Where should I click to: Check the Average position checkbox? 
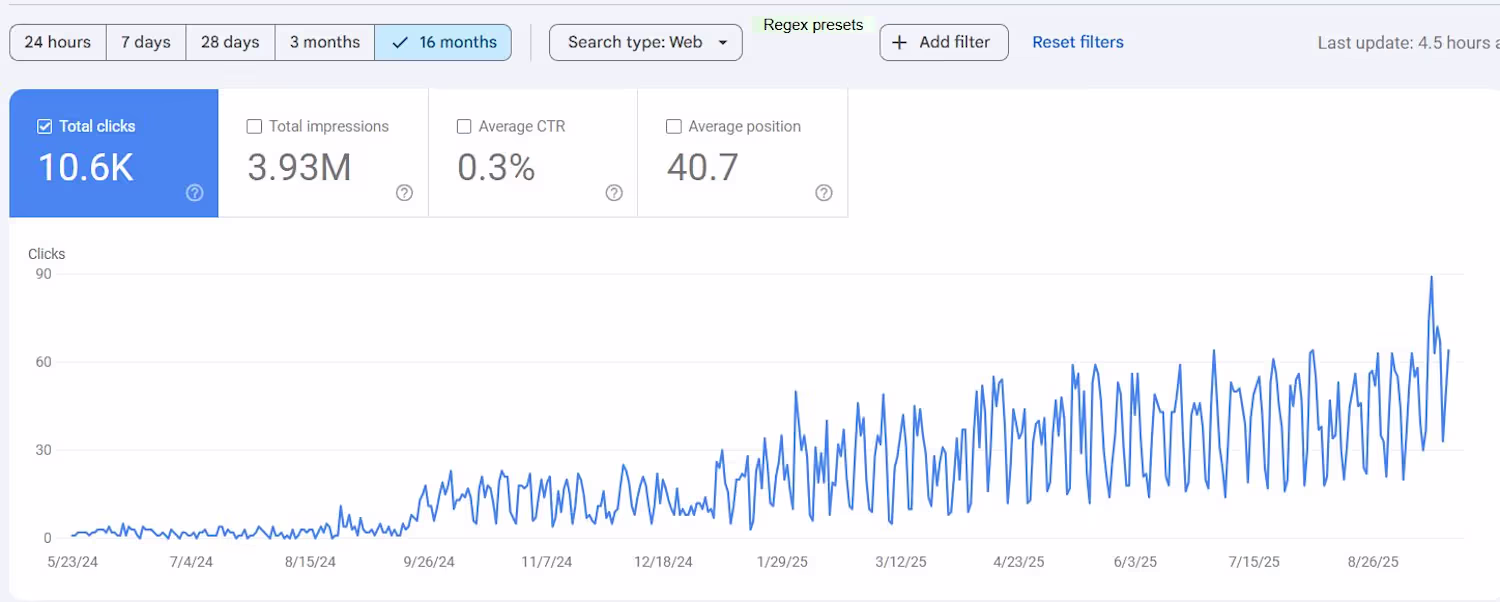(x=674, y=127)
